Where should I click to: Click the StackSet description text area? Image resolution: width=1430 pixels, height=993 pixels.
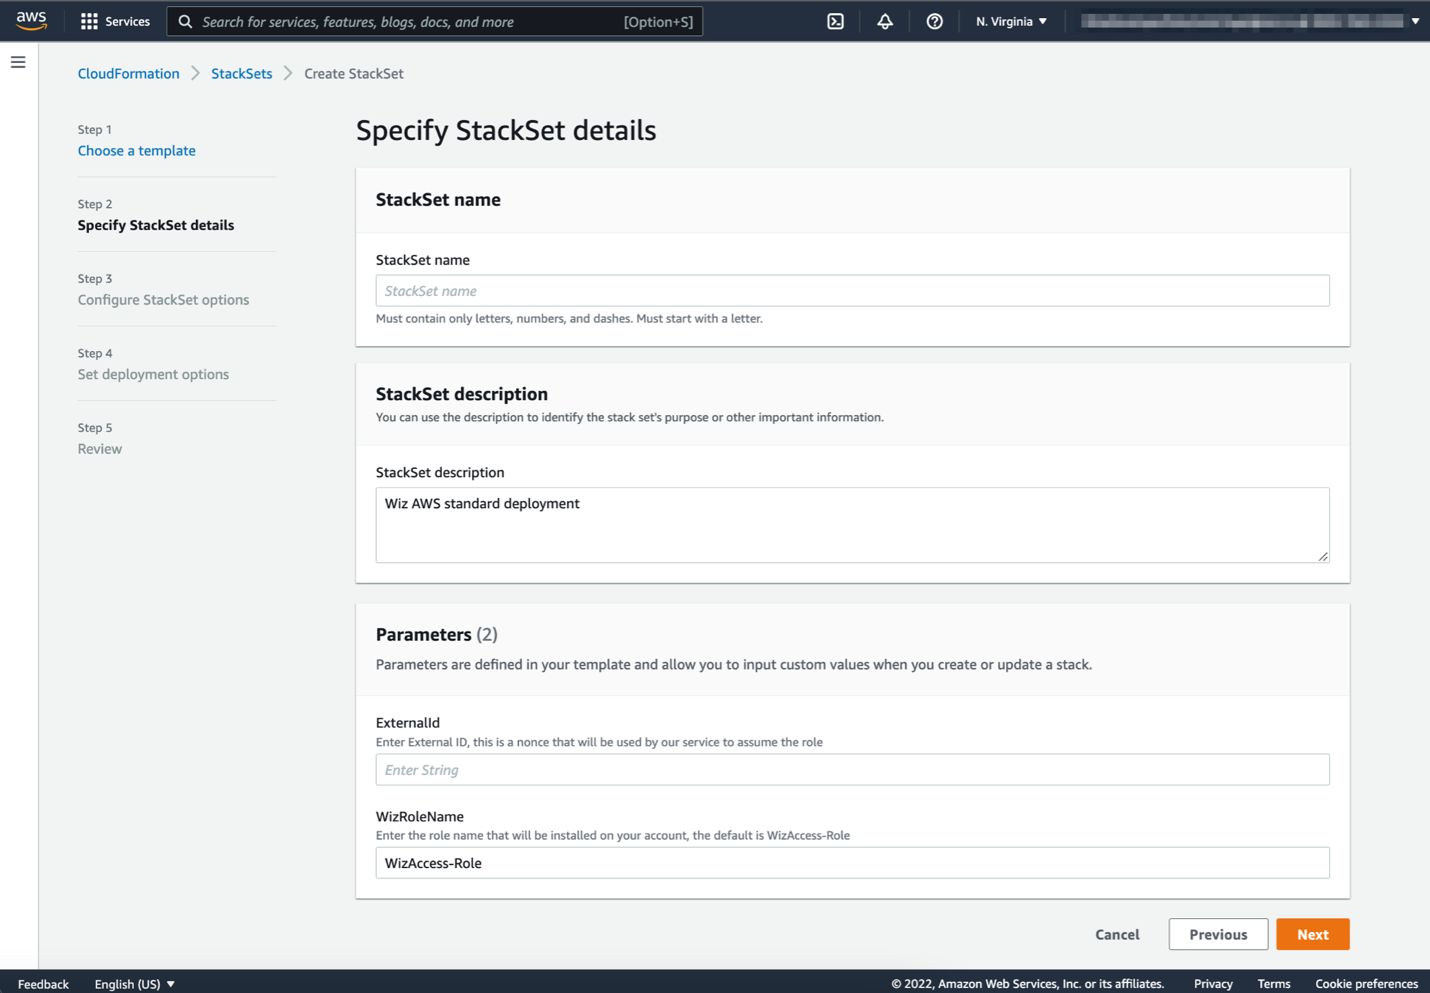[x=852, y=525]
